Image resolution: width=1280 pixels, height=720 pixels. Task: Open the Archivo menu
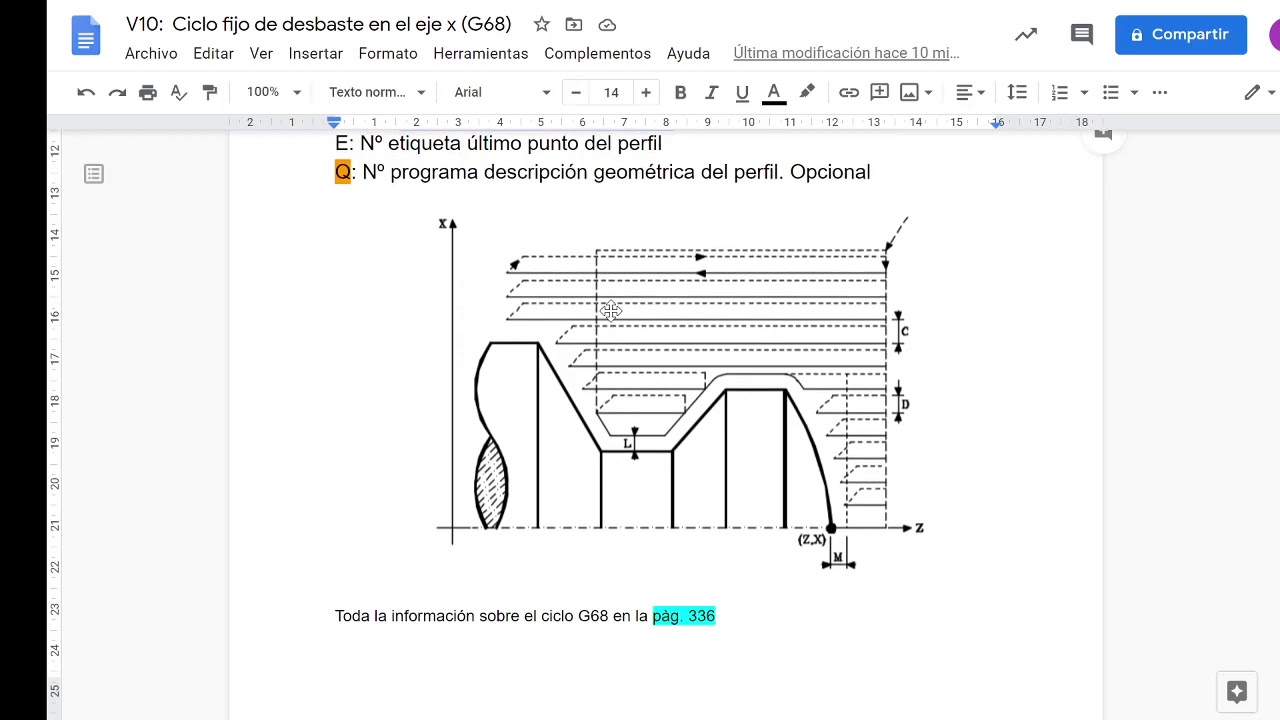click(x=151, y=54)
